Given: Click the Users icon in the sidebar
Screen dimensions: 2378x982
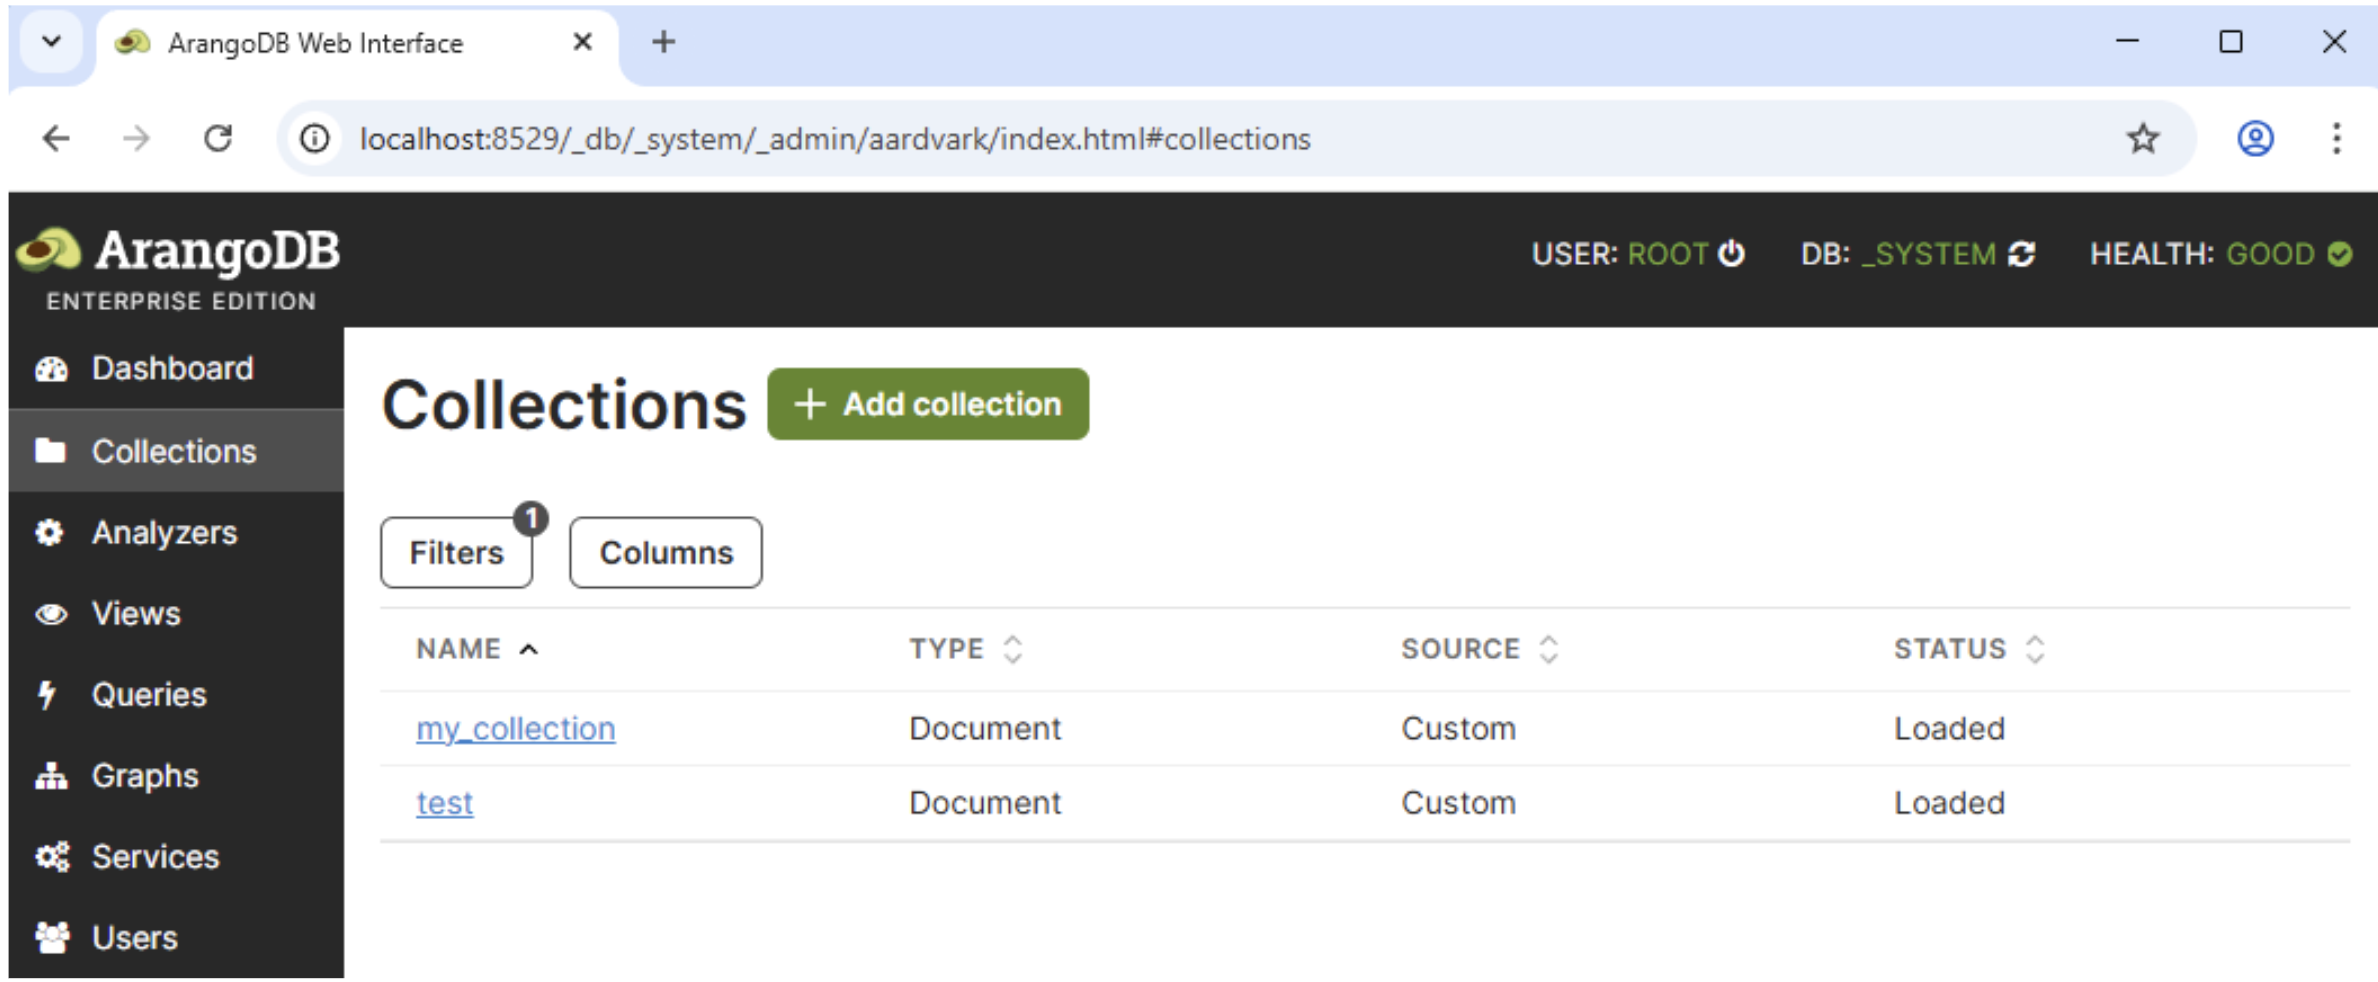Looking at the screenshot, I should 50,937.
